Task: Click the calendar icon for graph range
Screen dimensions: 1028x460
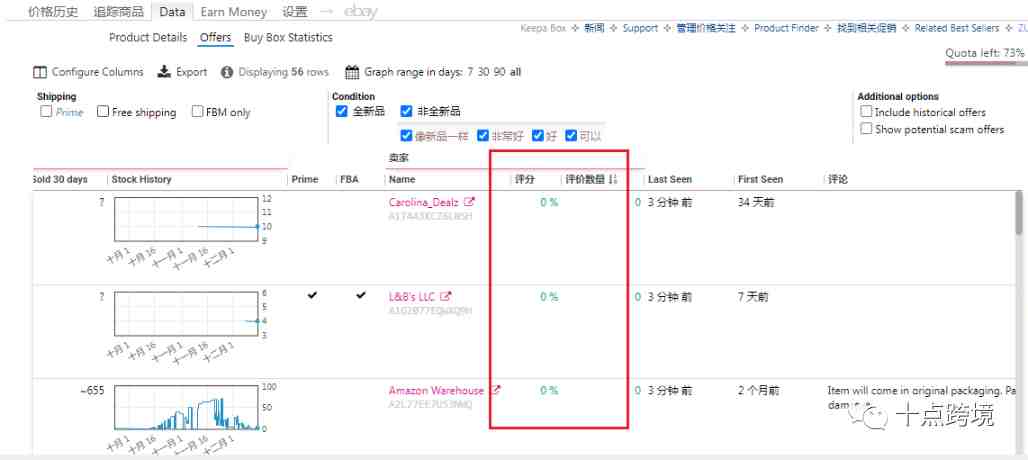Action: [x=352, y=72]
